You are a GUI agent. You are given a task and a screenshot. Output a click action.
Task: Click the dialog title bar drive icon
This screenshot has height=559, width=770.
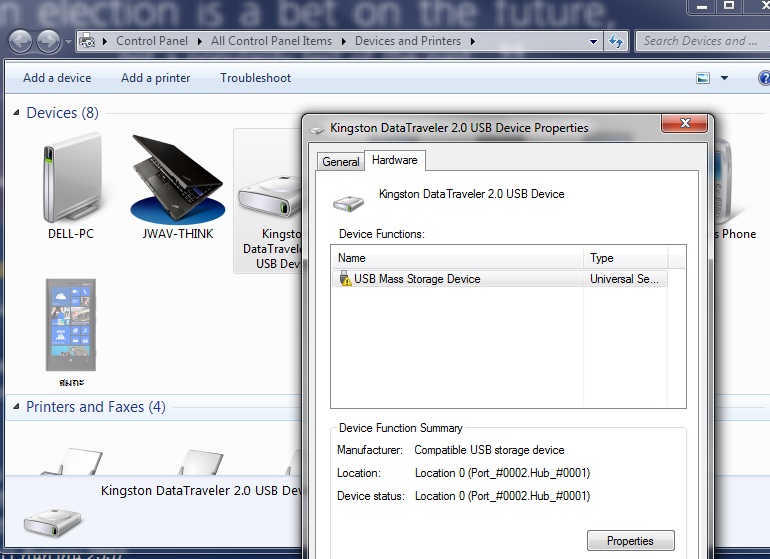[317, 129]
